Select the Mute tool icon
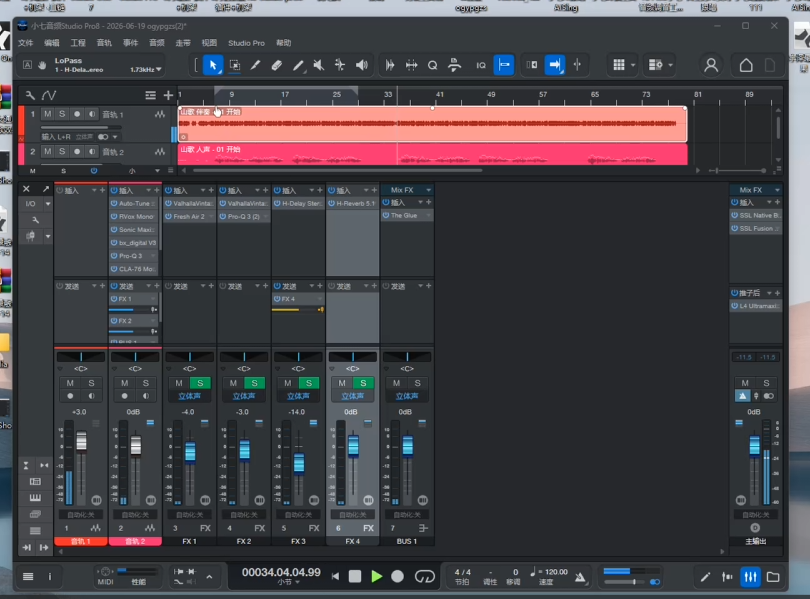This screenshot has height=599, width=810. click(319, 65)
